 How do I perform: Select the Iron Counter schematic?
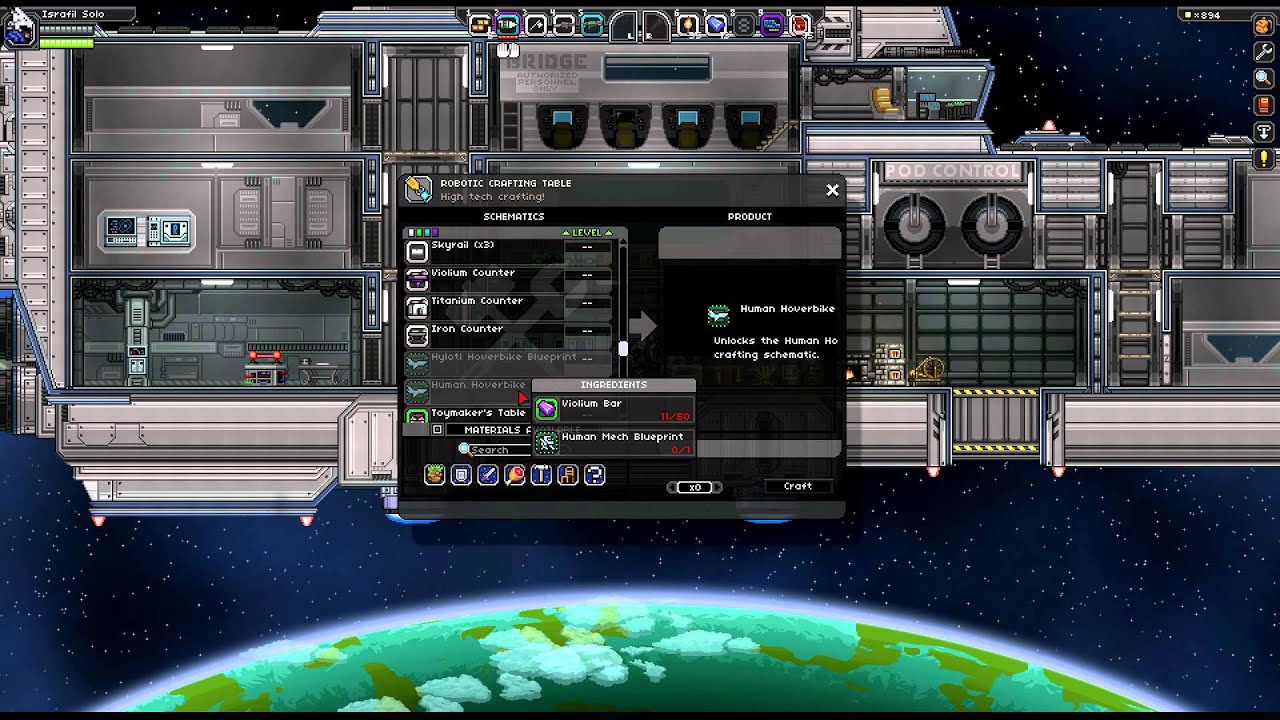(509, 335)
